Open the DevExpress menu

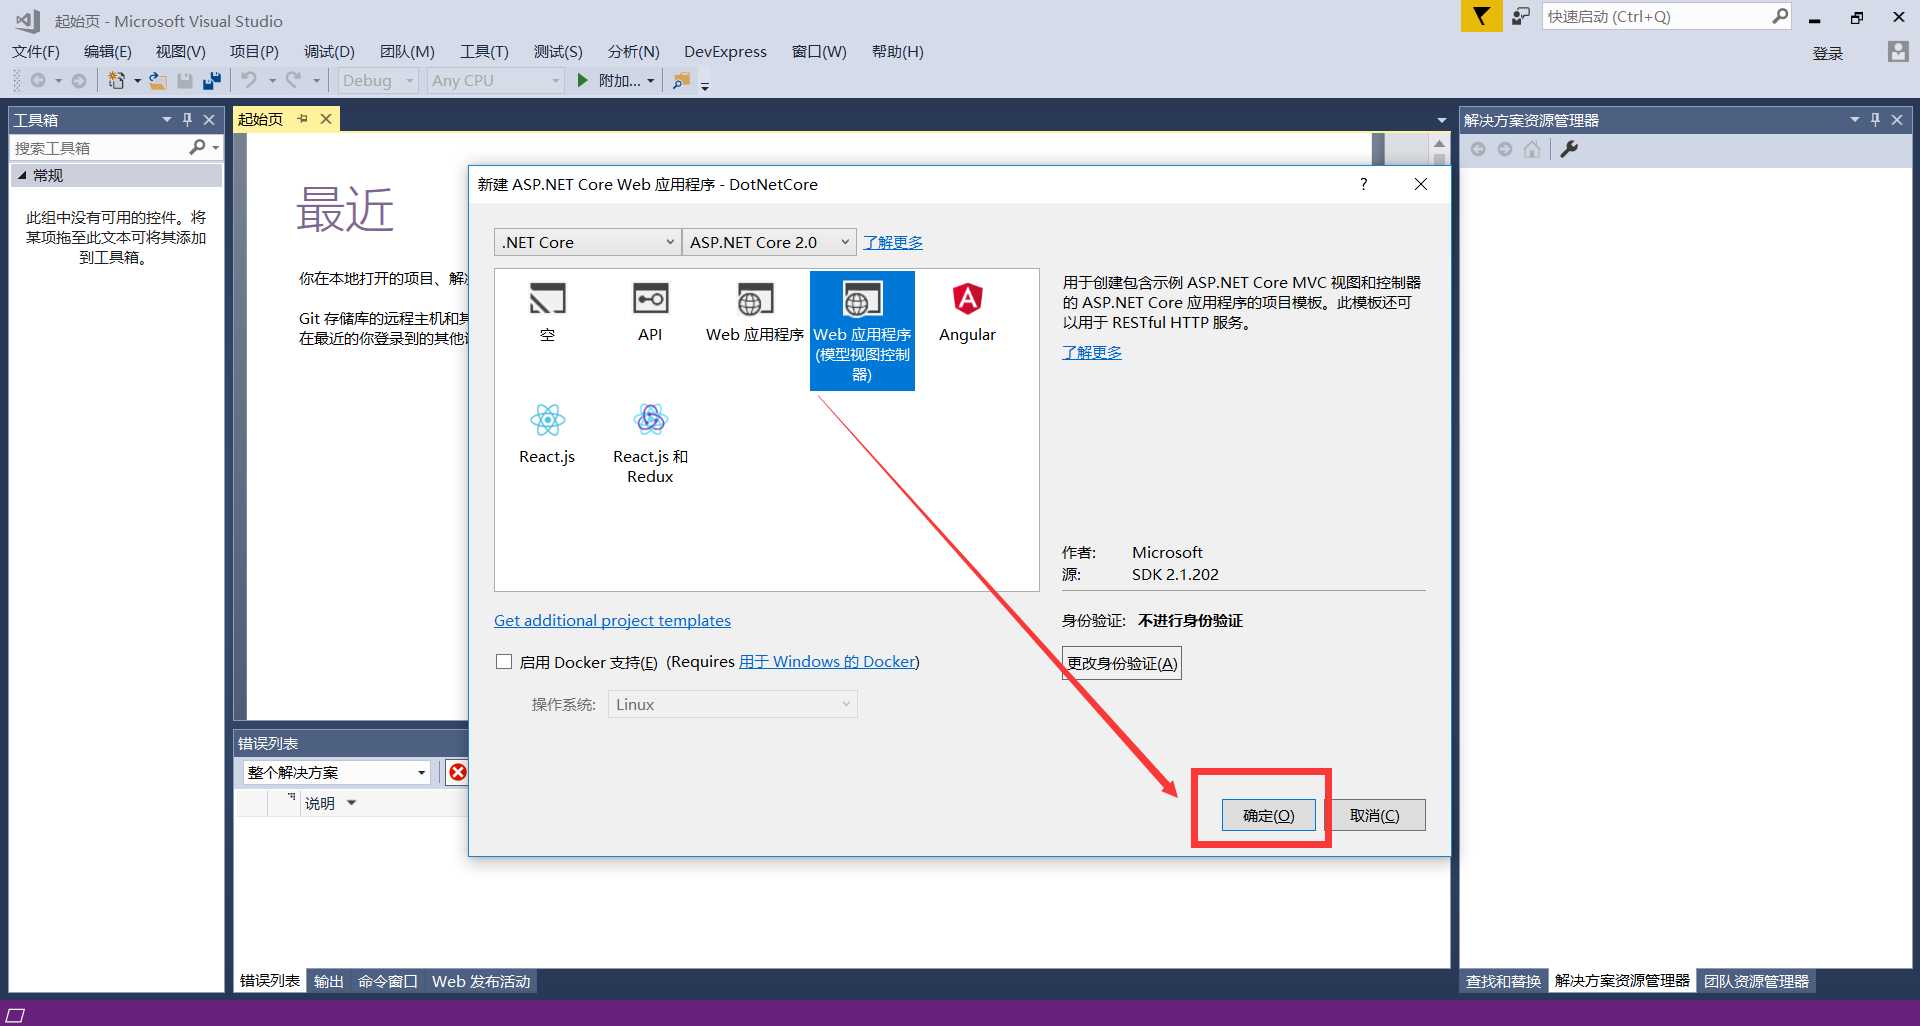[x=725, y=51]
